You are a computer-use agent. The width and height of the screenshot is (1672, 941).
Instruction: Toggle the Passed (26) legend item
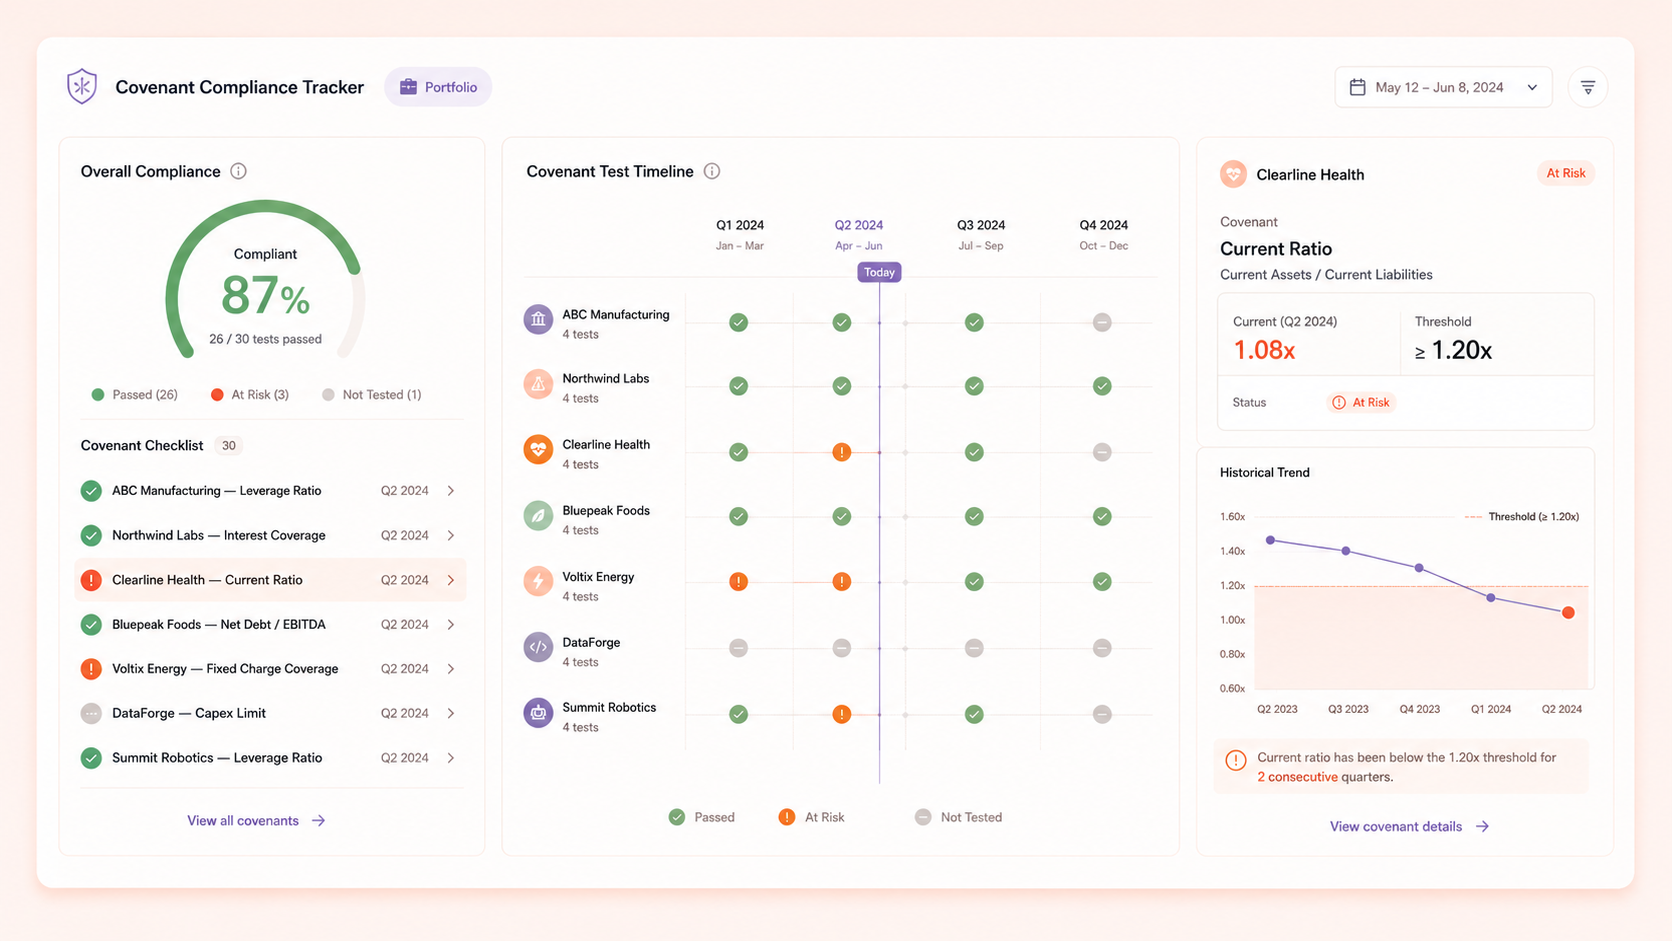click(134, 395)
